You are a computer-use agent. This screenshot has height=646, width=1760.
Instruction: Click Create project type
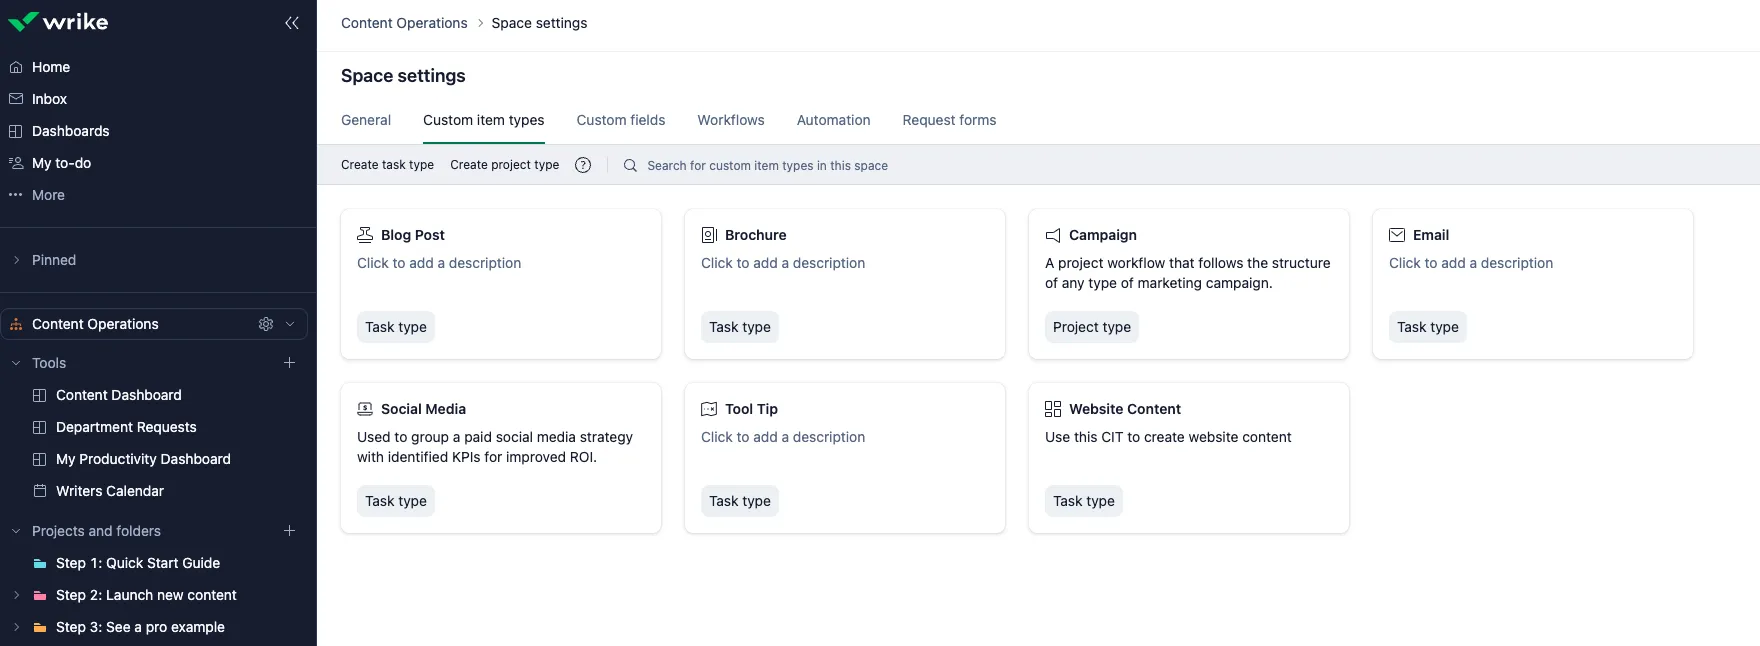505,165
